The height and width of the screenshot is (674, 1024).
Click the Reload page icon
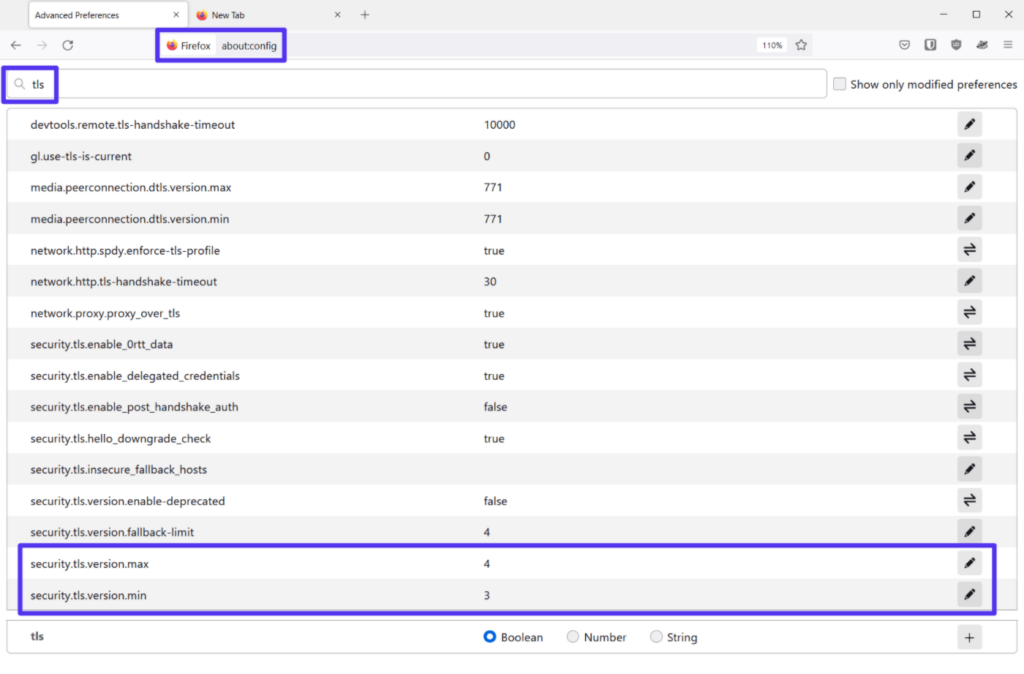coord(67,45)
